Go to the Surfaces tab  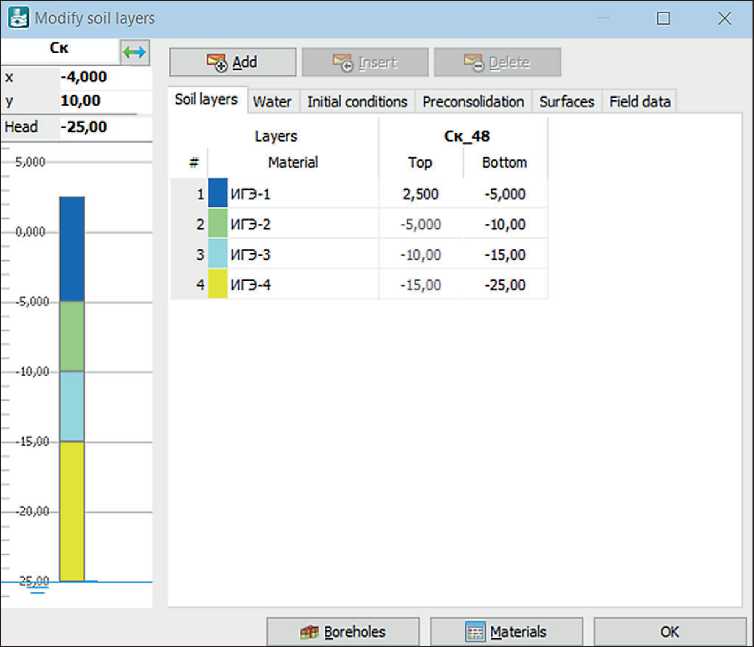[567, 101]
